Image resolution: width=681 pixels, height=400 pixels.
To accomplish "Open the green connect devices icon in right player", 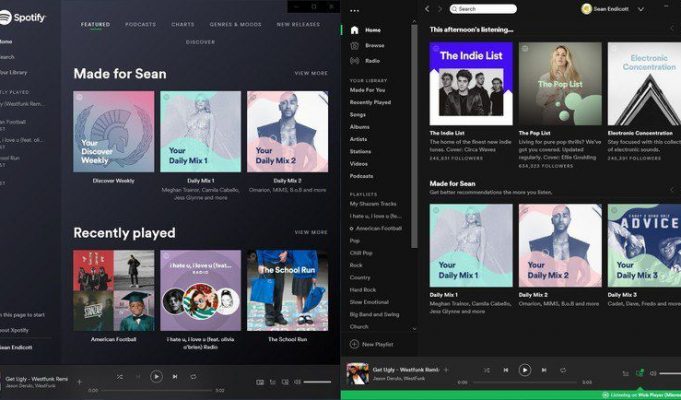I will [x=639, y=373].
